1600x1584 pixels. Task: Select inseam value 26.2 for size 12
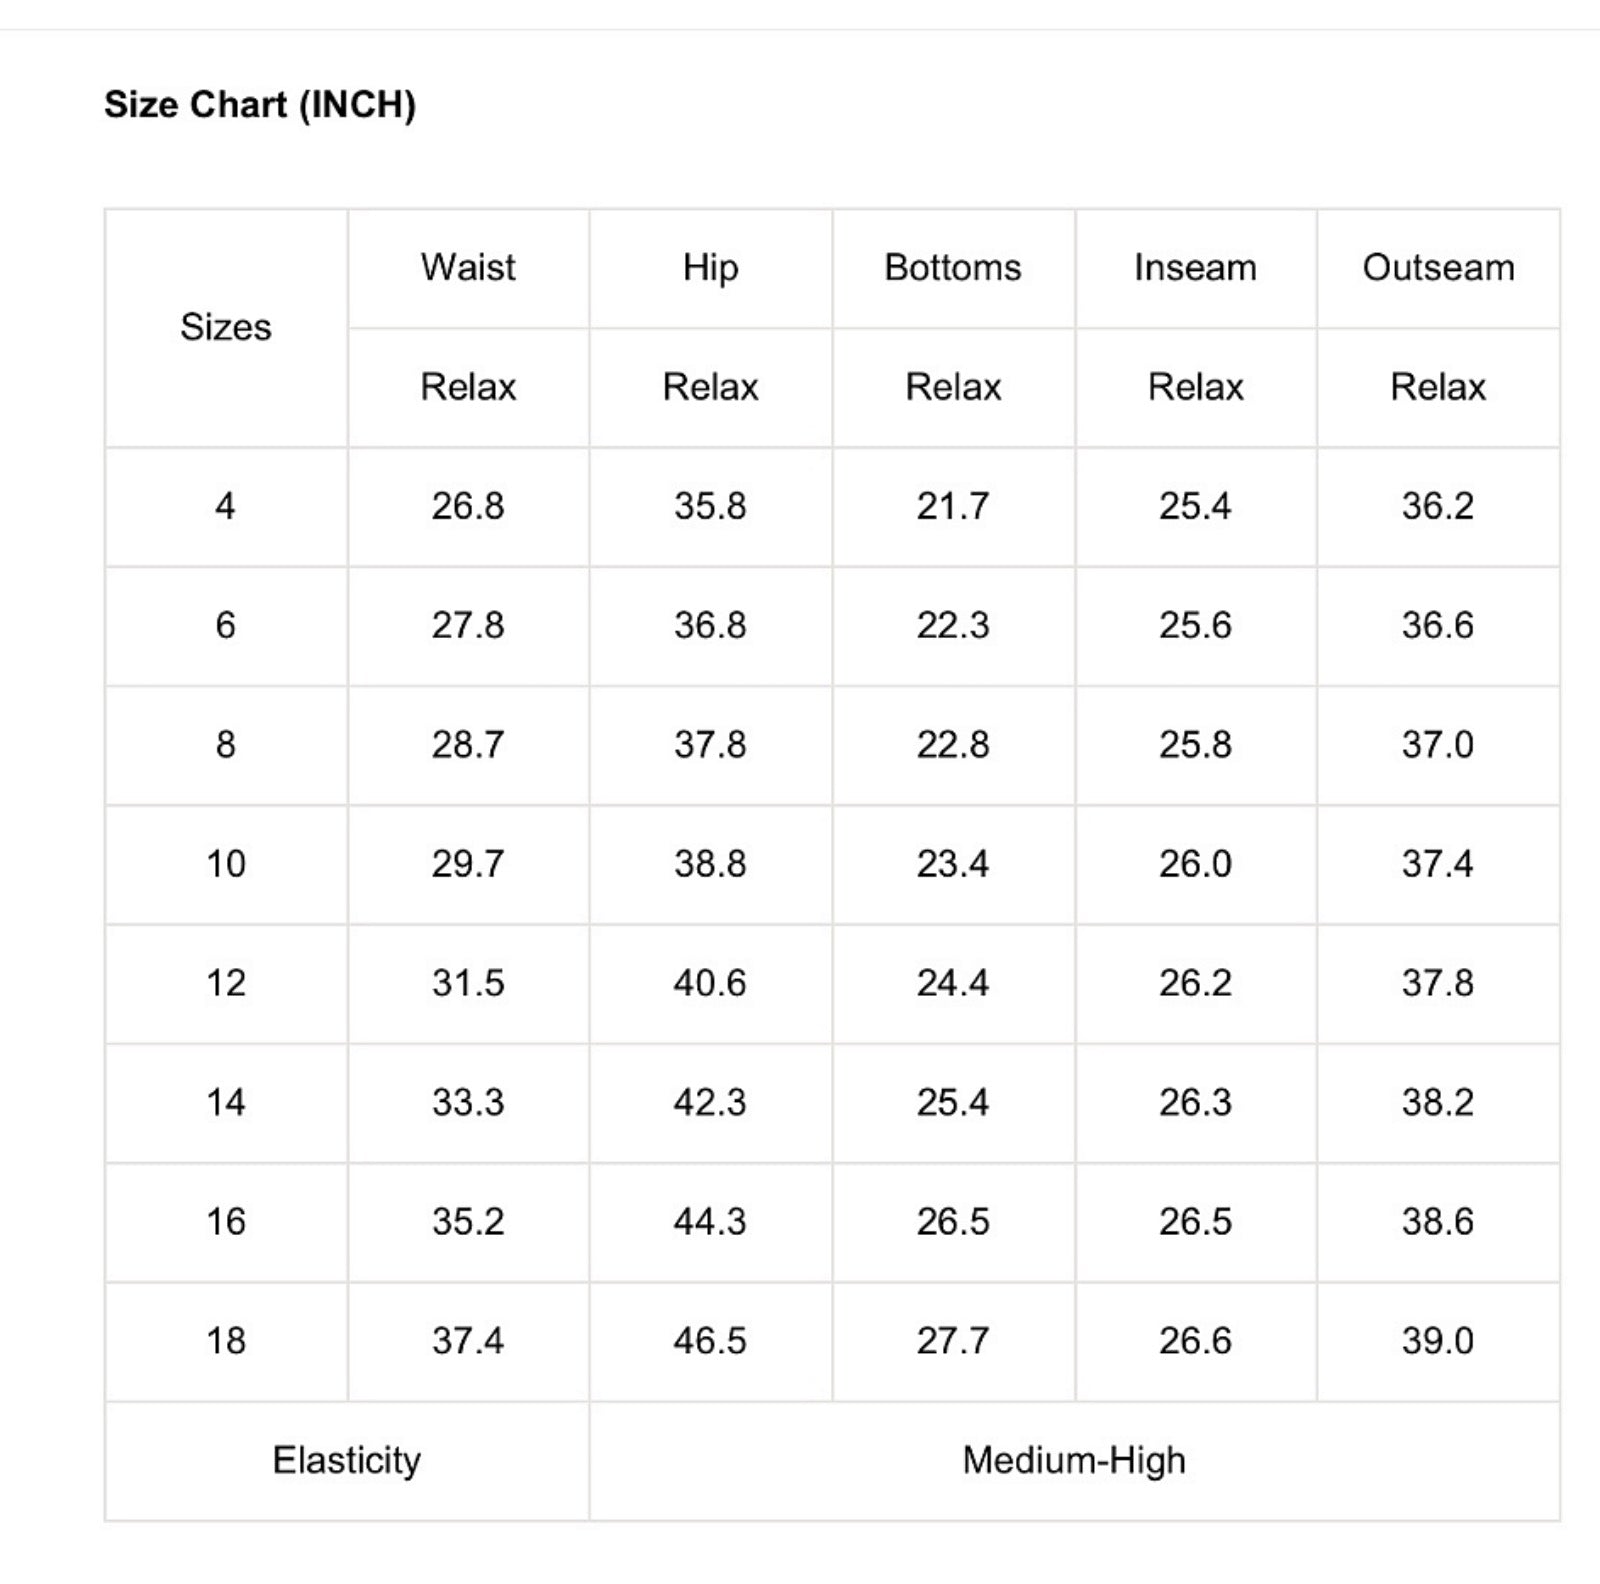pyautogui.click(x=1195, y=983)
